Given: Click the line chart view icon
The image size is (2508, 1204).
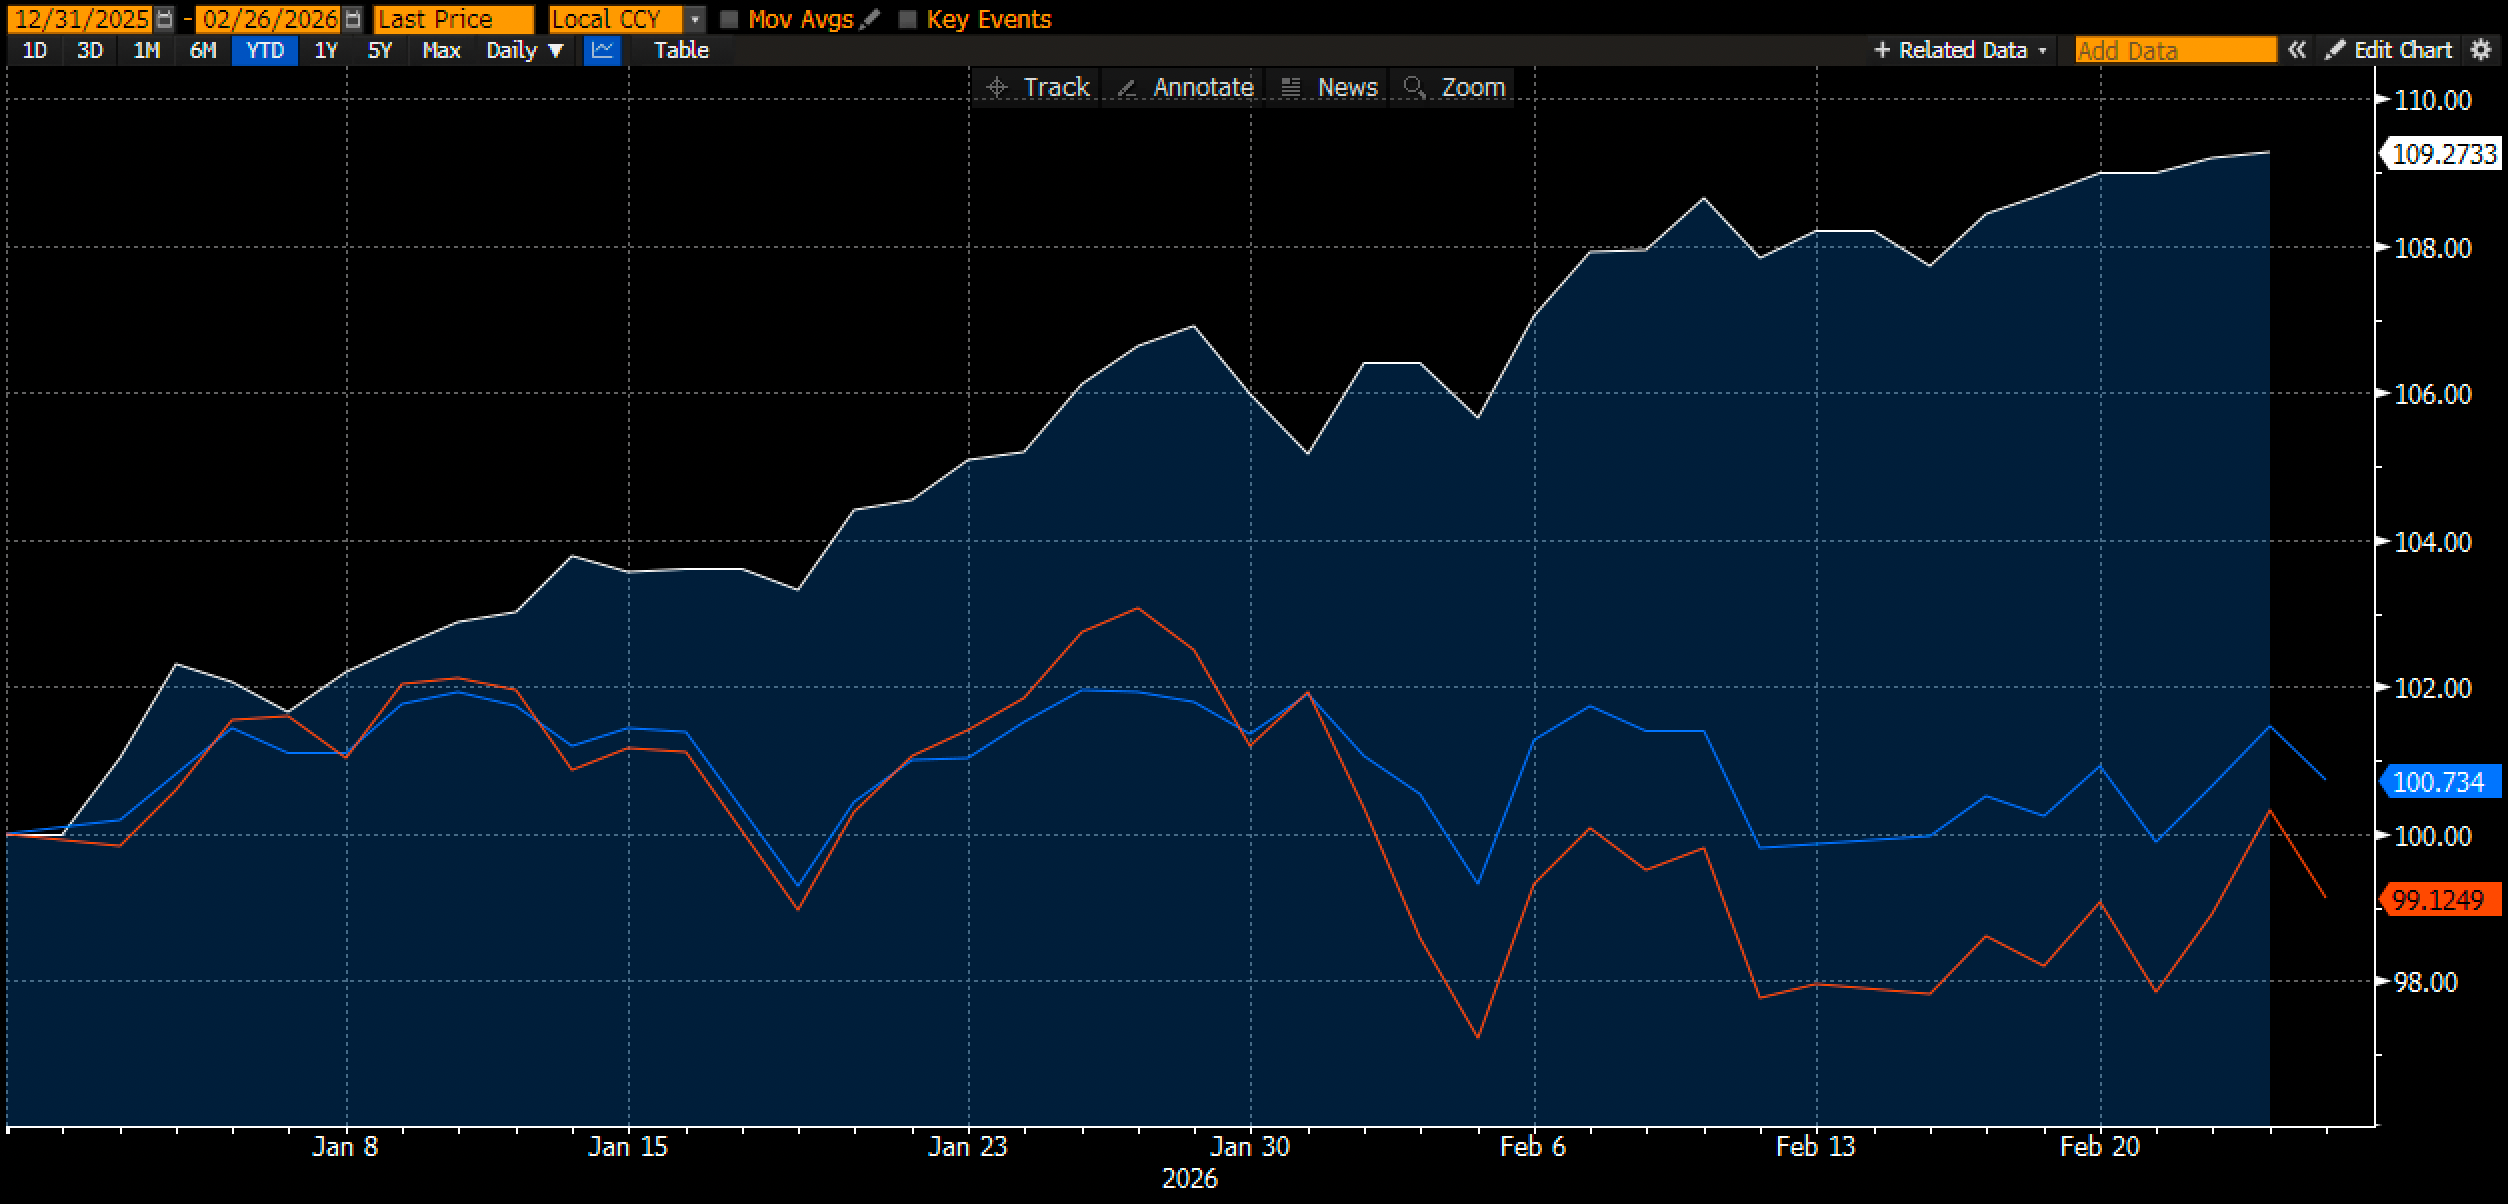Looking at the screenshot, I should [x=602, y=50].
